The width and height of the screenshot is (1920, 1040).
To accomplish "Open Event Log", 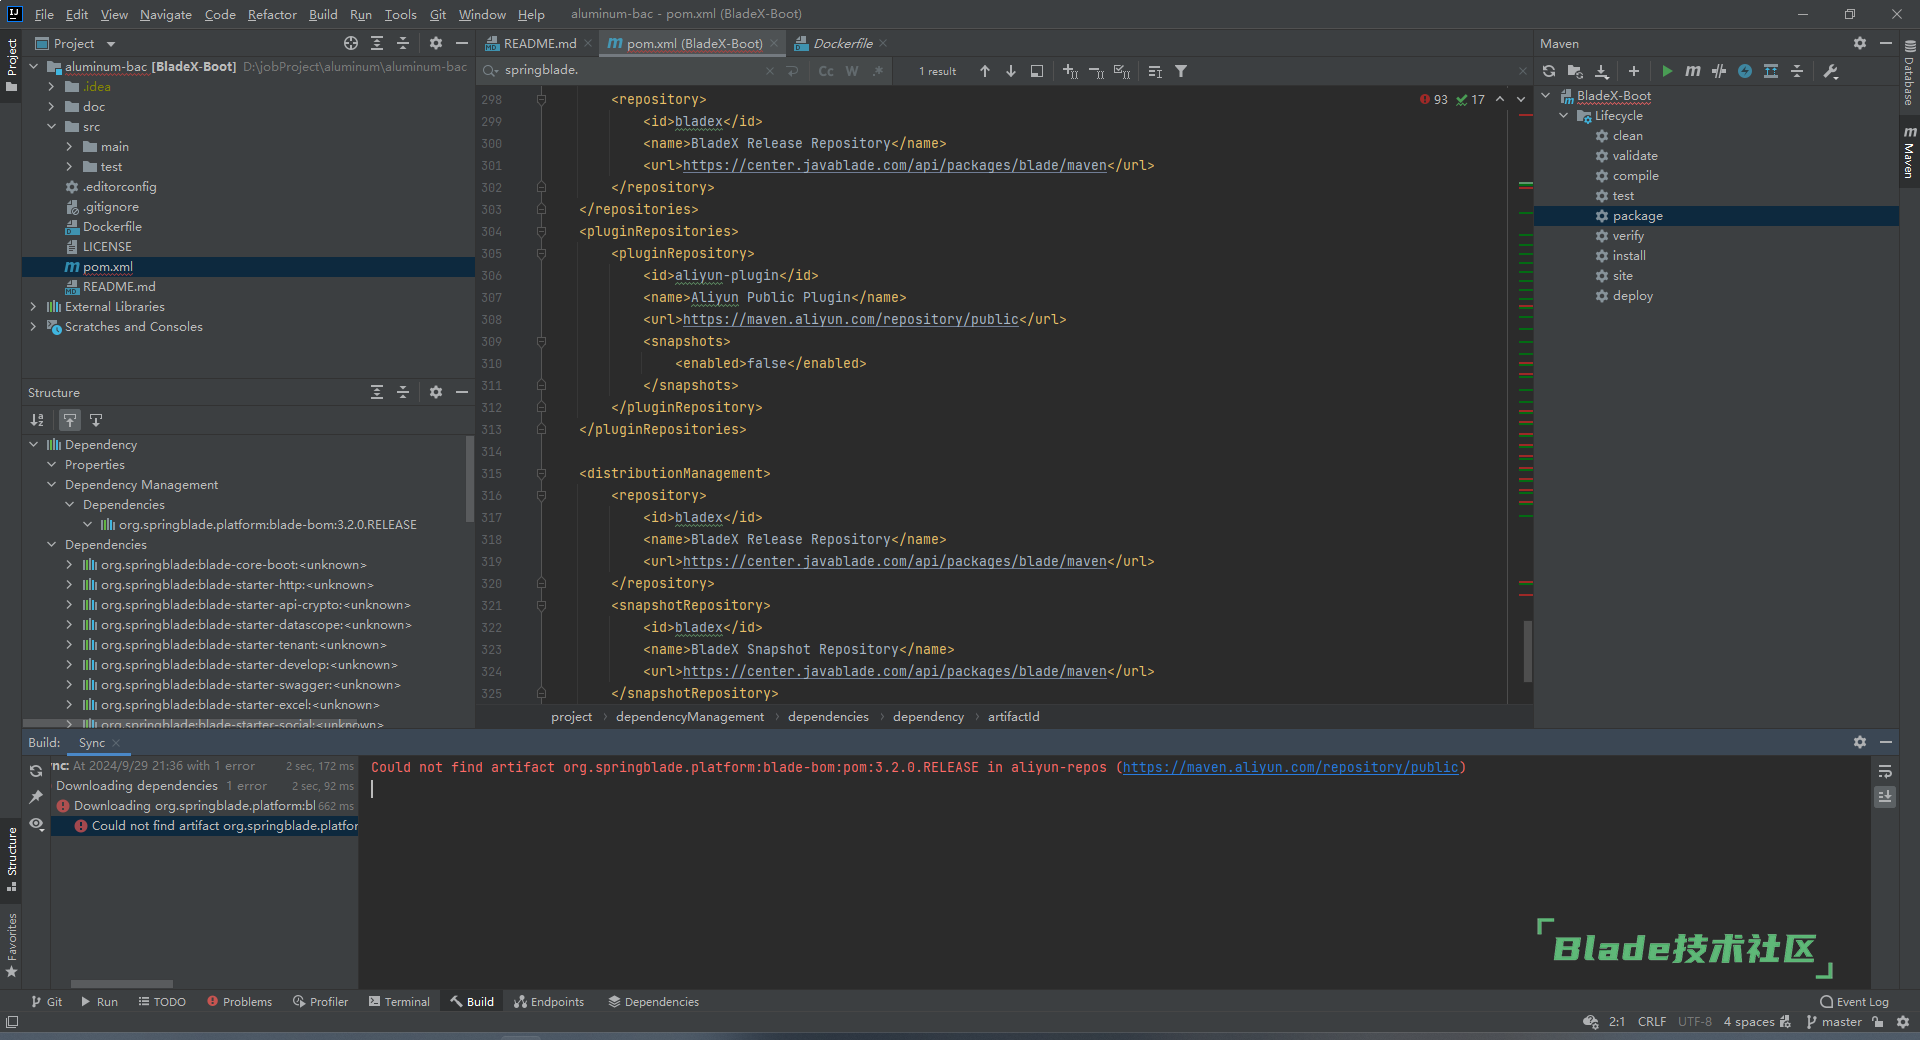I will [x=1854, y=1001].
